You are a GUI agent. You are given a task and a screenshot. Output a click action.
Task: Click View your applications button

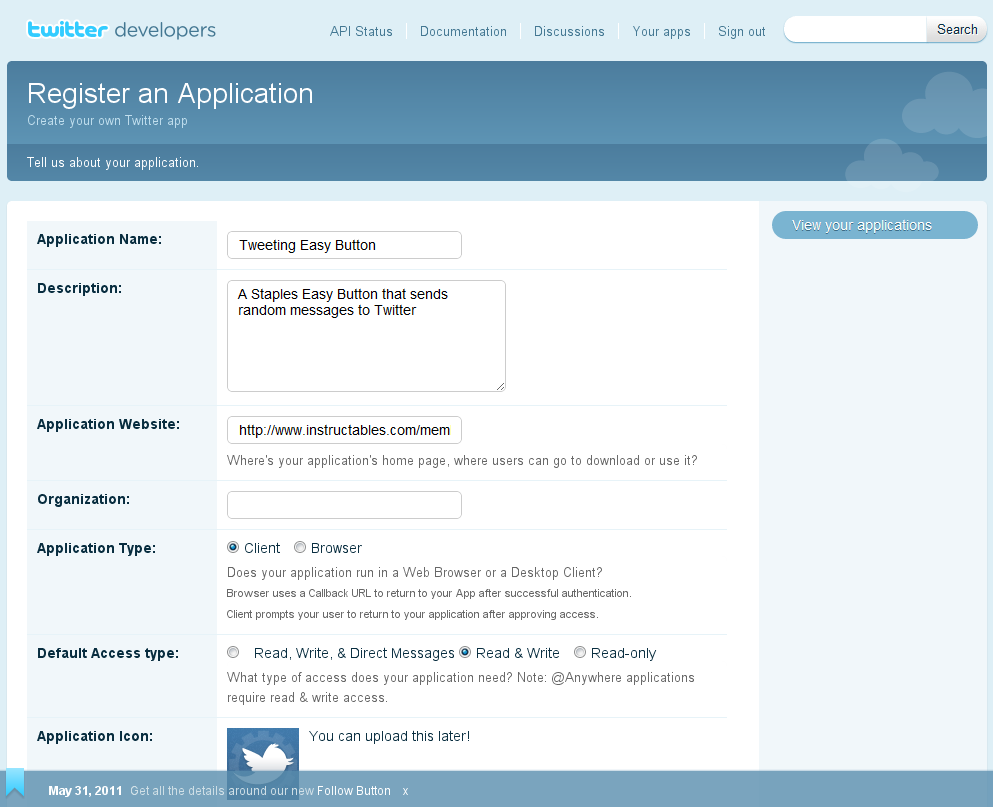coord(875,225)
